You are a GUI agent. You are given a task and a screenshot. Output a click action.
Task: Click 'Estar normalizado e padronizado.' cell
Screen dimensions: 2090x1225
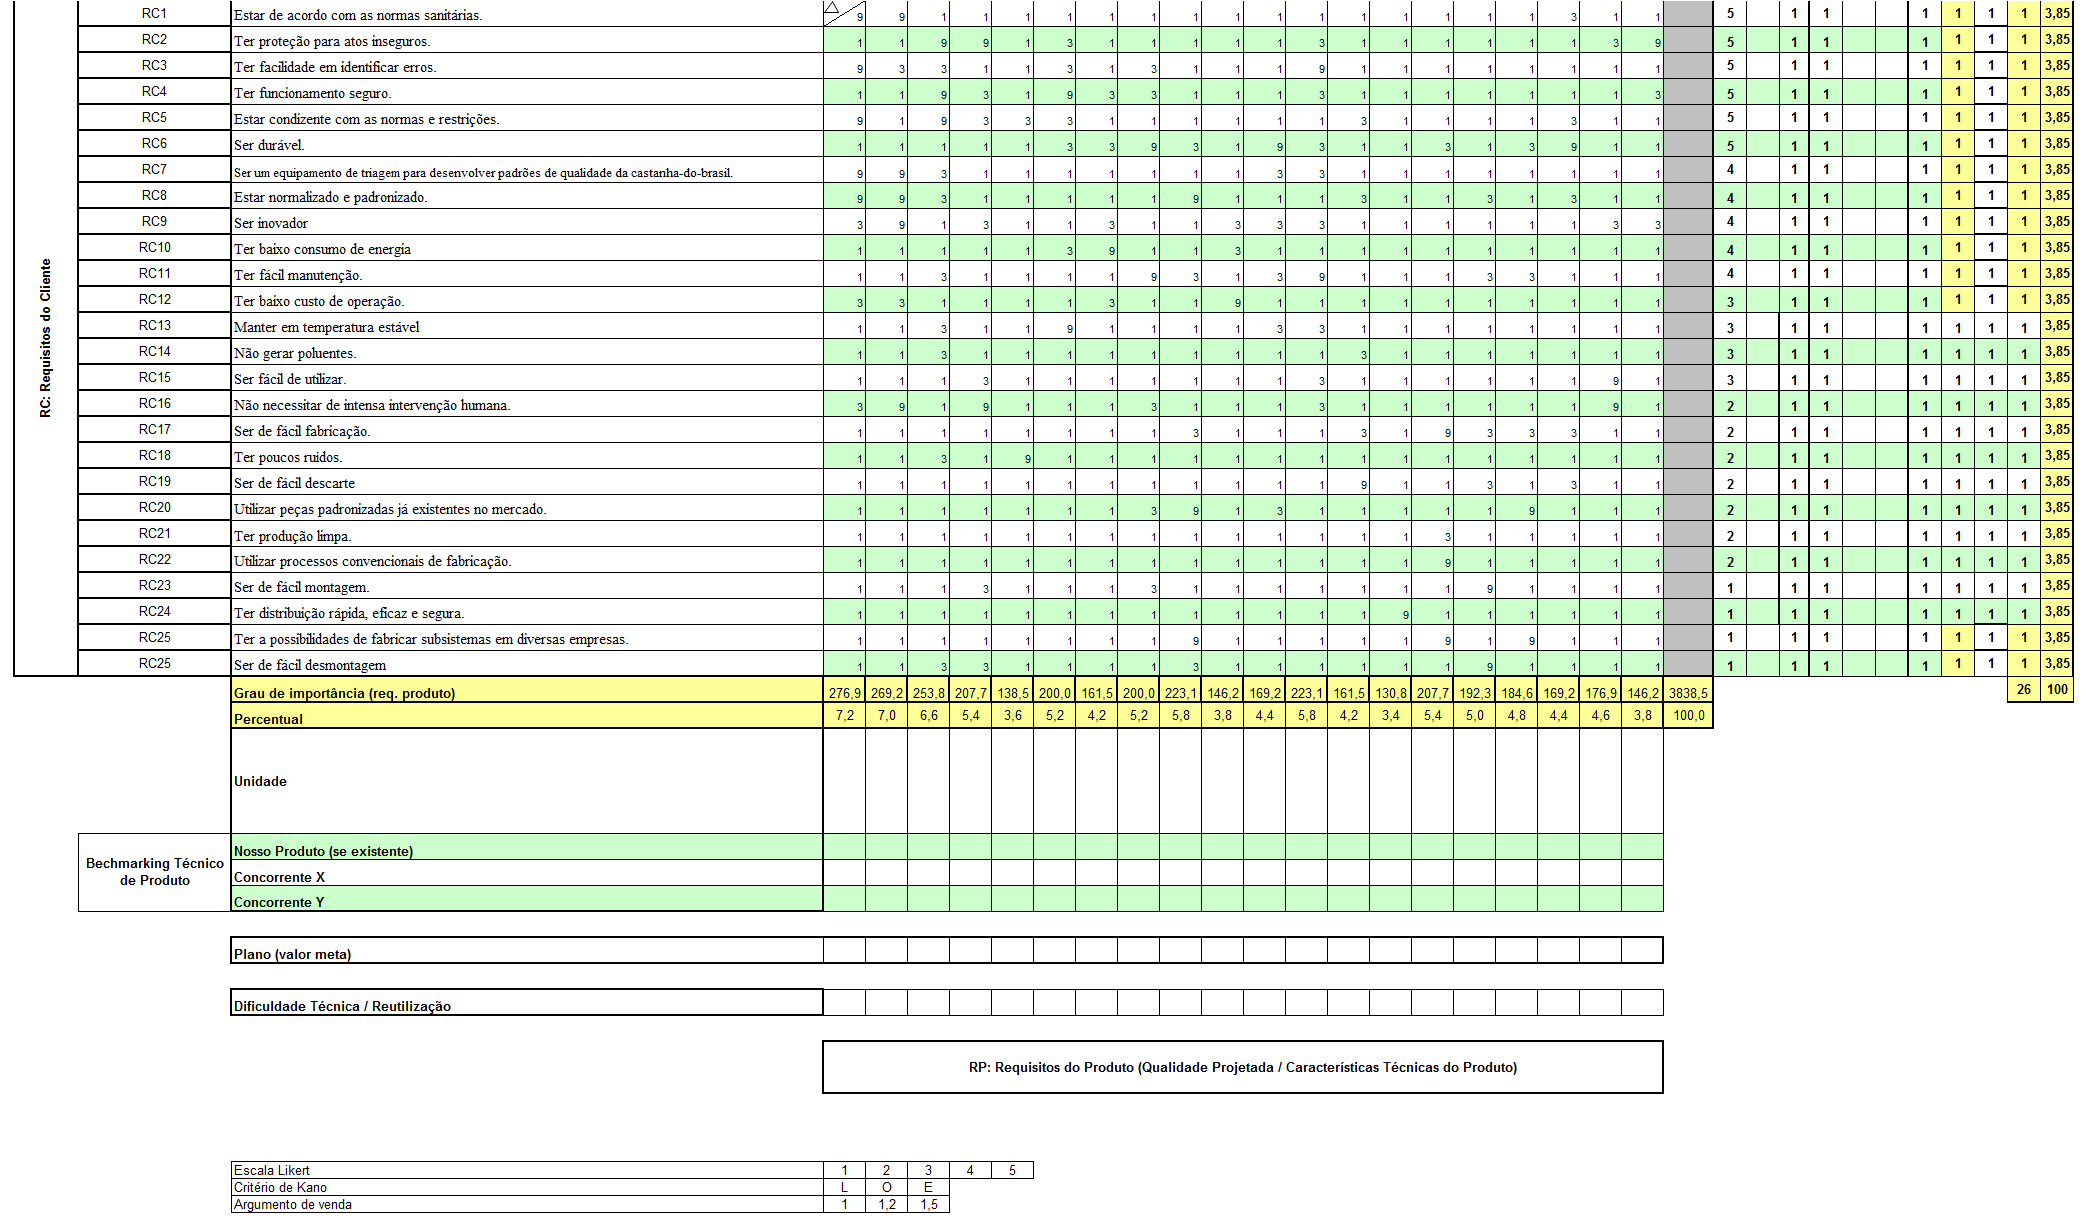[x=527, y=196]
